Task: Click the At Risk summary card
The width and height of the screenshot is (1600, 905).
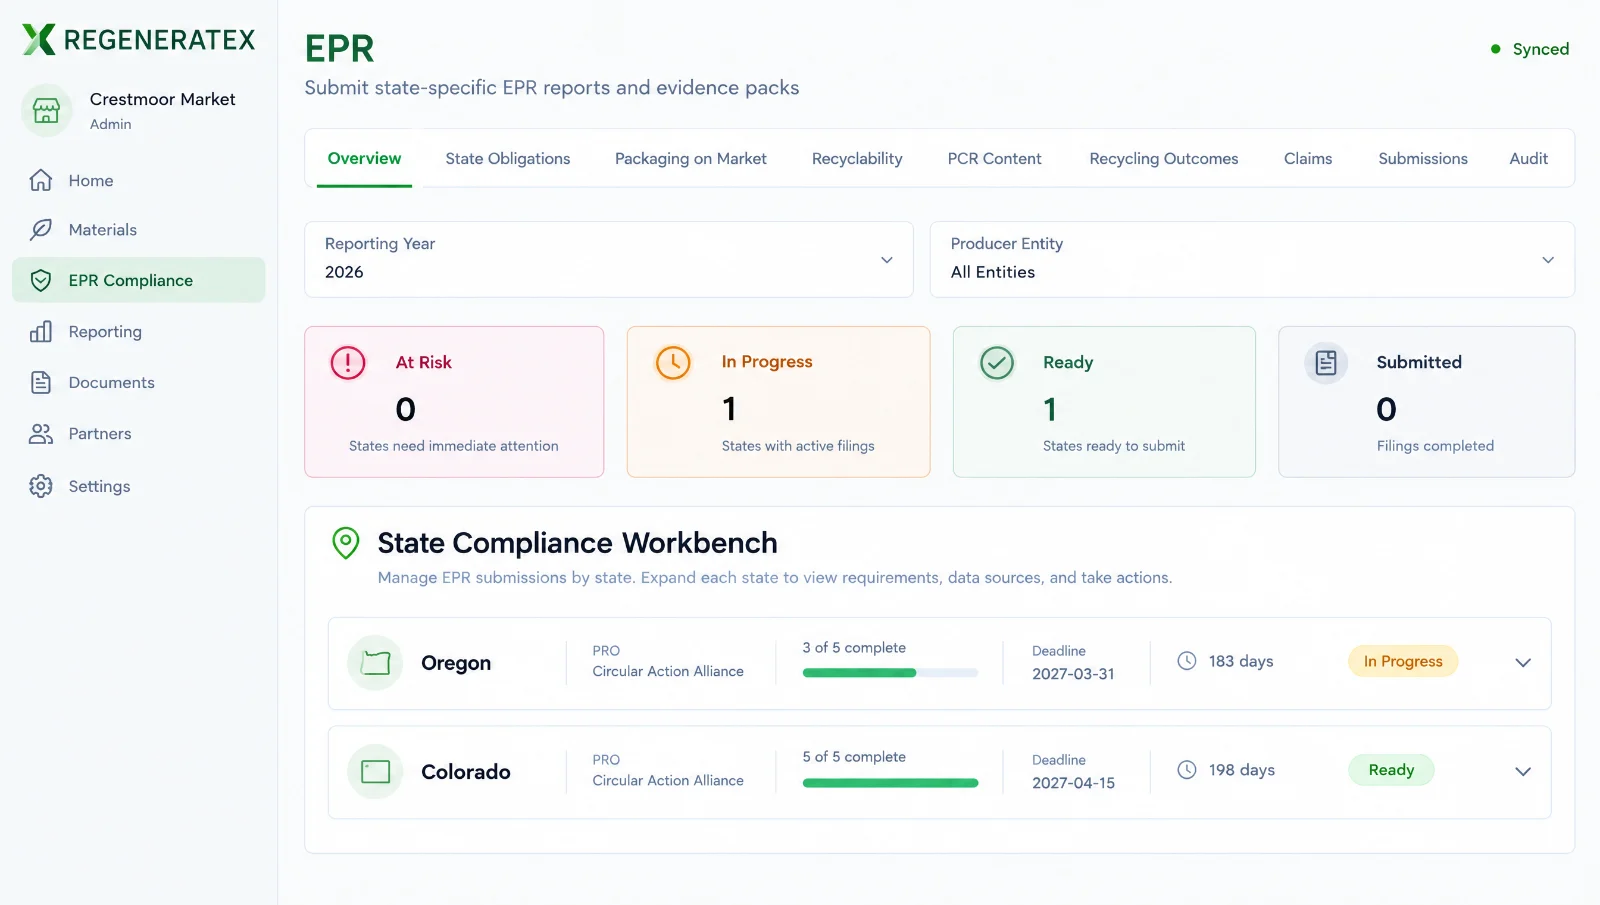Action: click(x=454, y=401)
